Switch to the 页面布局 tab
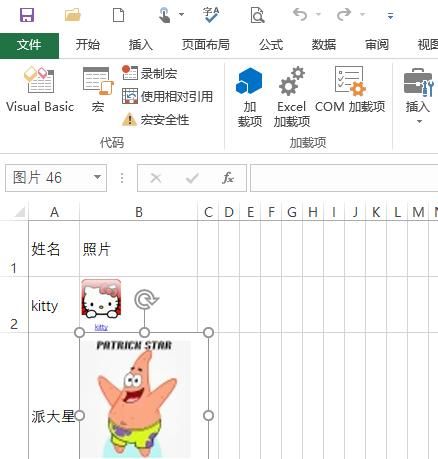Image resolution: width=438 pixels, height=459 pixels. tap(205, 44)
